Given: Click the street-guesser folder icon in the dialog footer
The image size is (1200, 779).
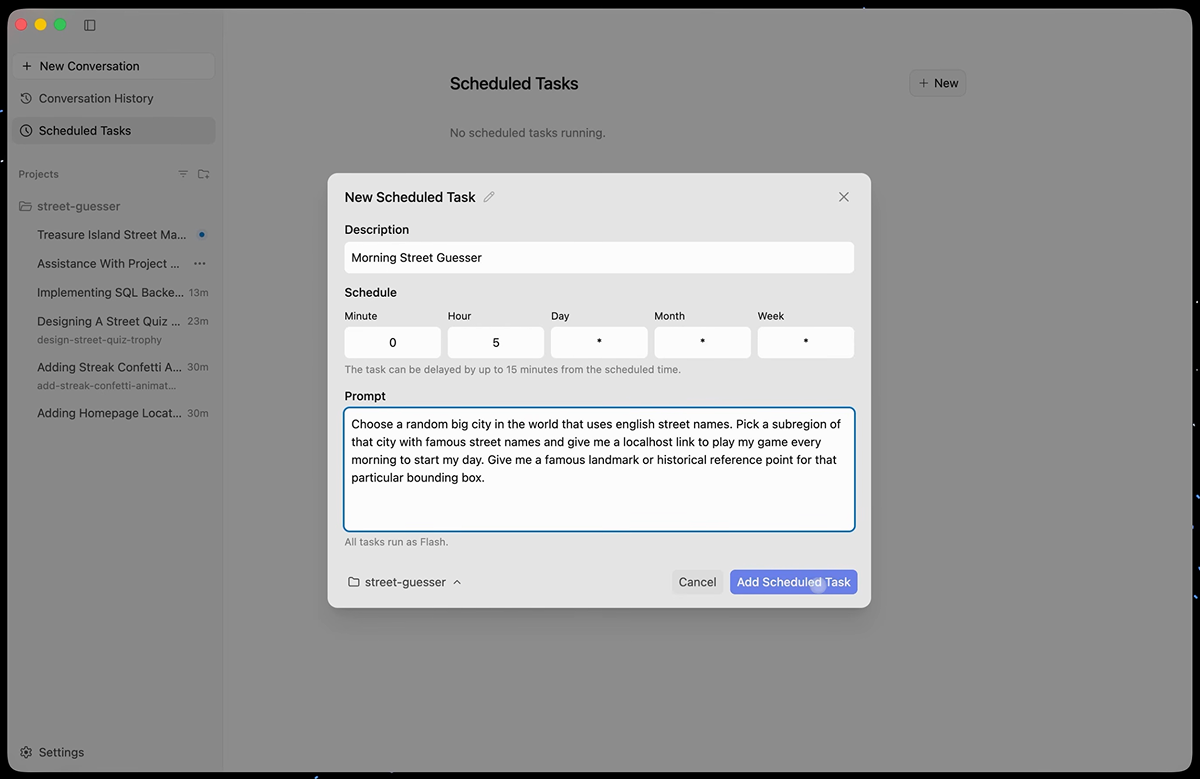Looking at the screenshot, I should (x=354, y=582).
